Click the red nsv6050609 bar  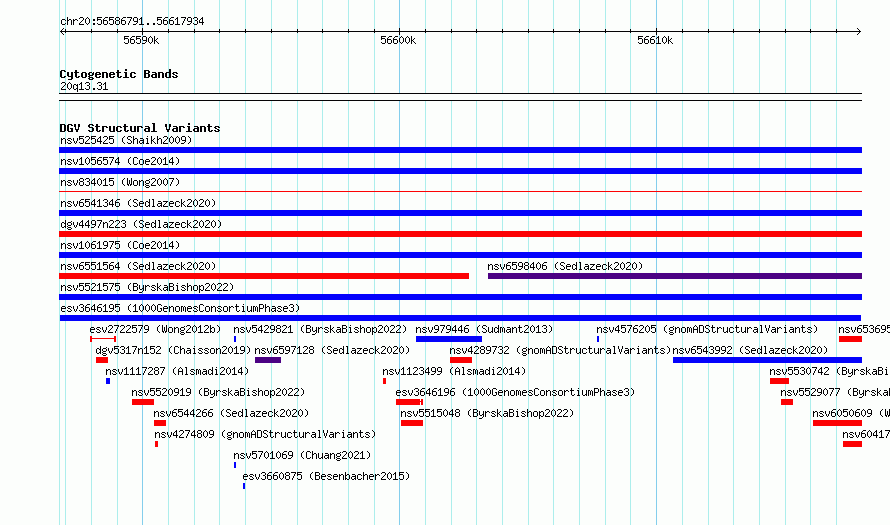click(837, 423)
